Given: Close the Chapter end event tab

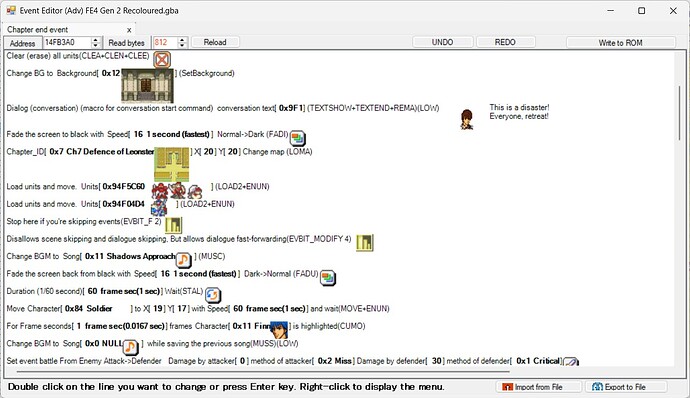Looking at the screenshot, I should 129,30.
